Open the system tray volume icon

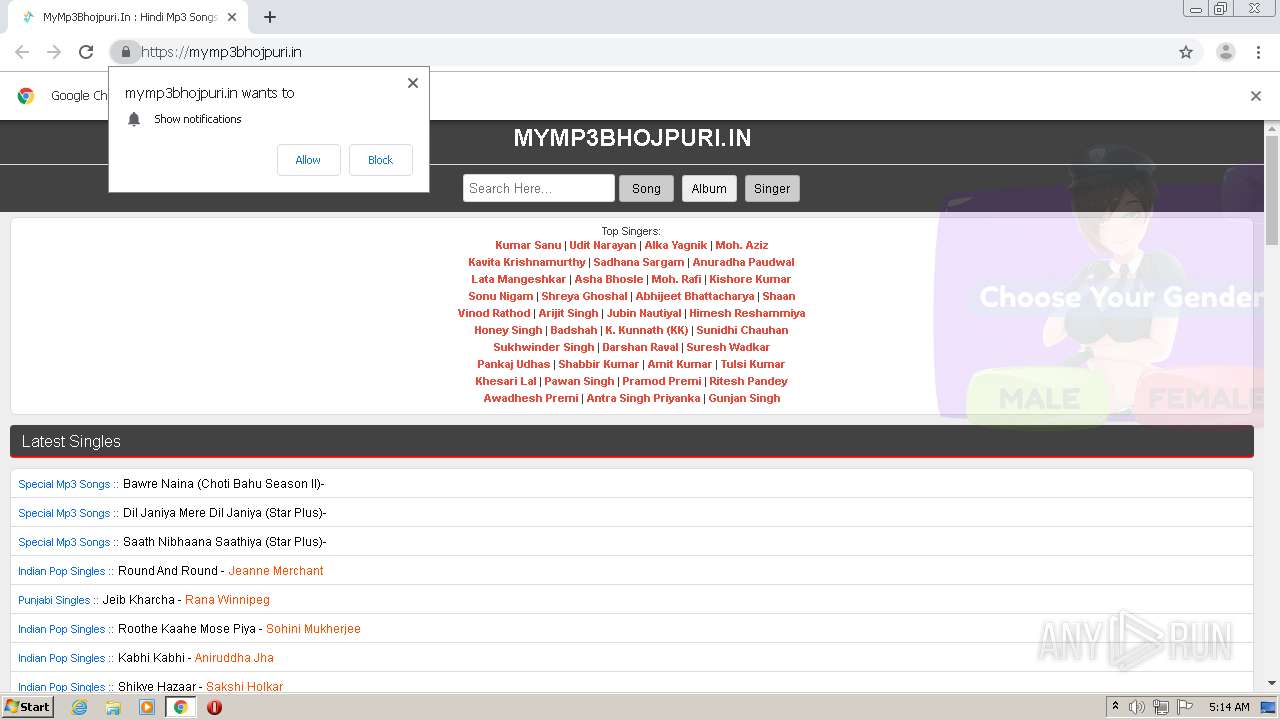1137,707
